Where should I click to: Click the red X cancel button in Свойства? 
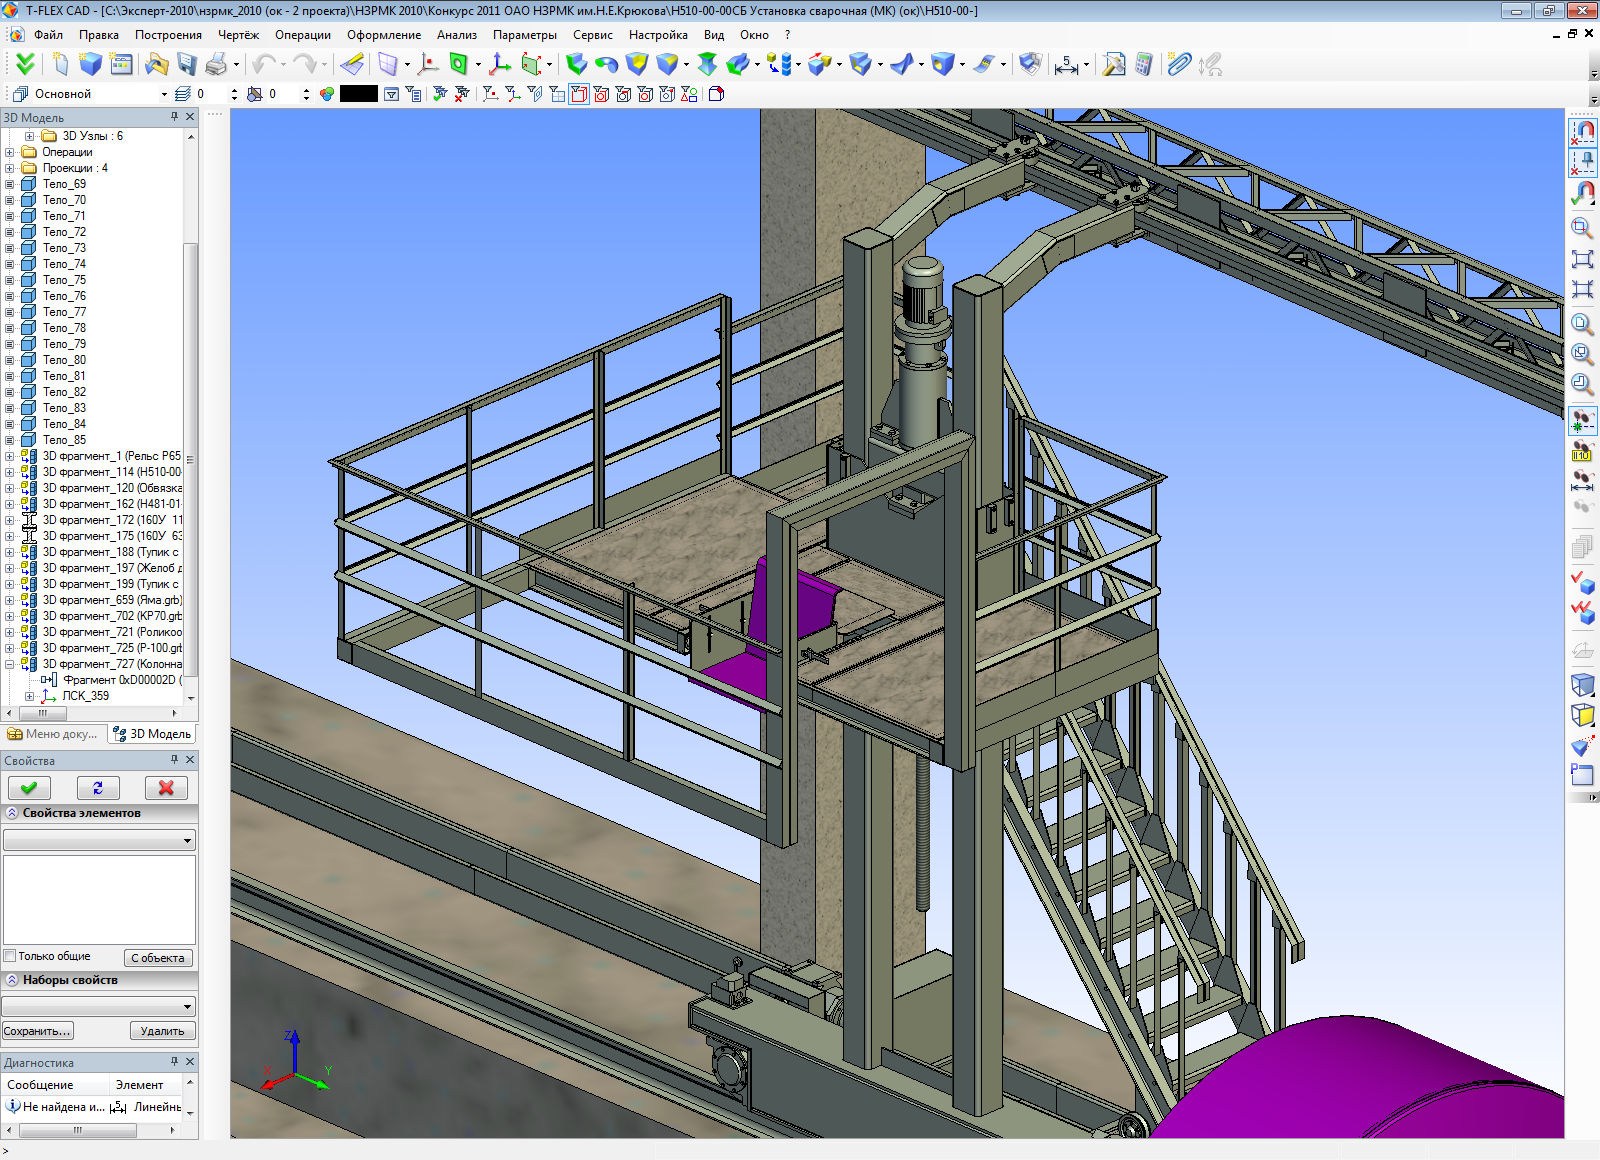166,788
